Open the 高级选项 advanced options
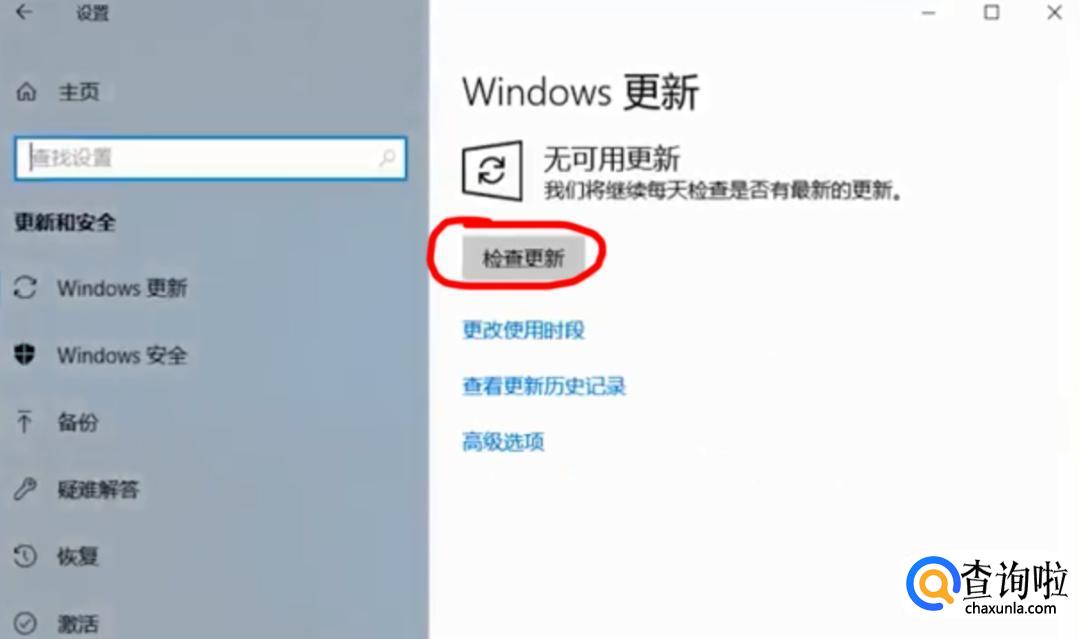The width and height of the screenshot is (1080, 639). (x=503, y=441)
